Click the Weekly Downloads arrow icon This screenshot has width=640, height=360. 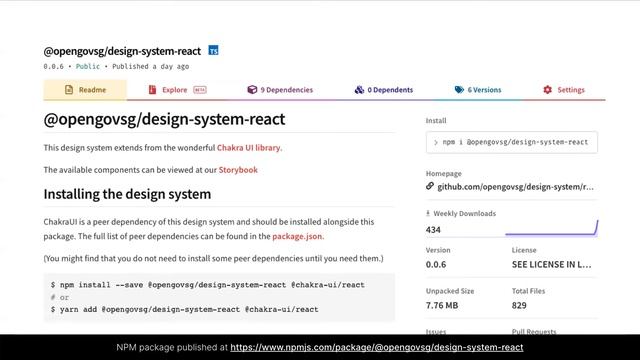pos(428,213)
